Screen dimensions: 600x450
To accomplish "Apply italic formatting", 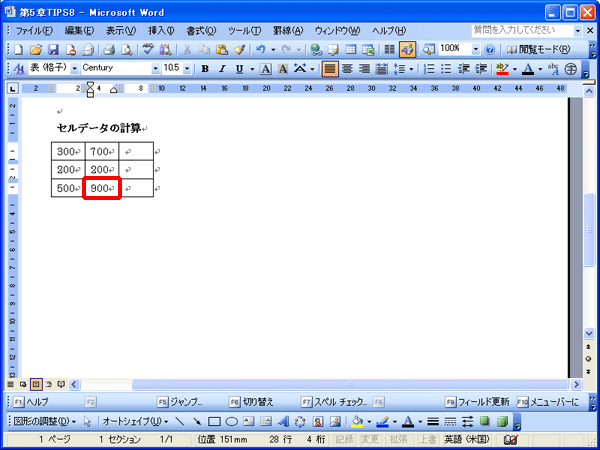I will (x=222, y=69).
